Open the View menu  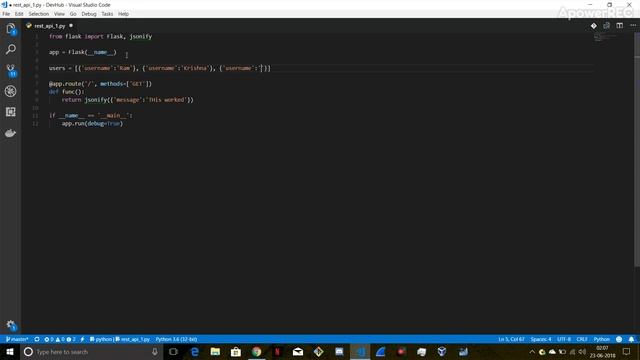pos(59,14)
